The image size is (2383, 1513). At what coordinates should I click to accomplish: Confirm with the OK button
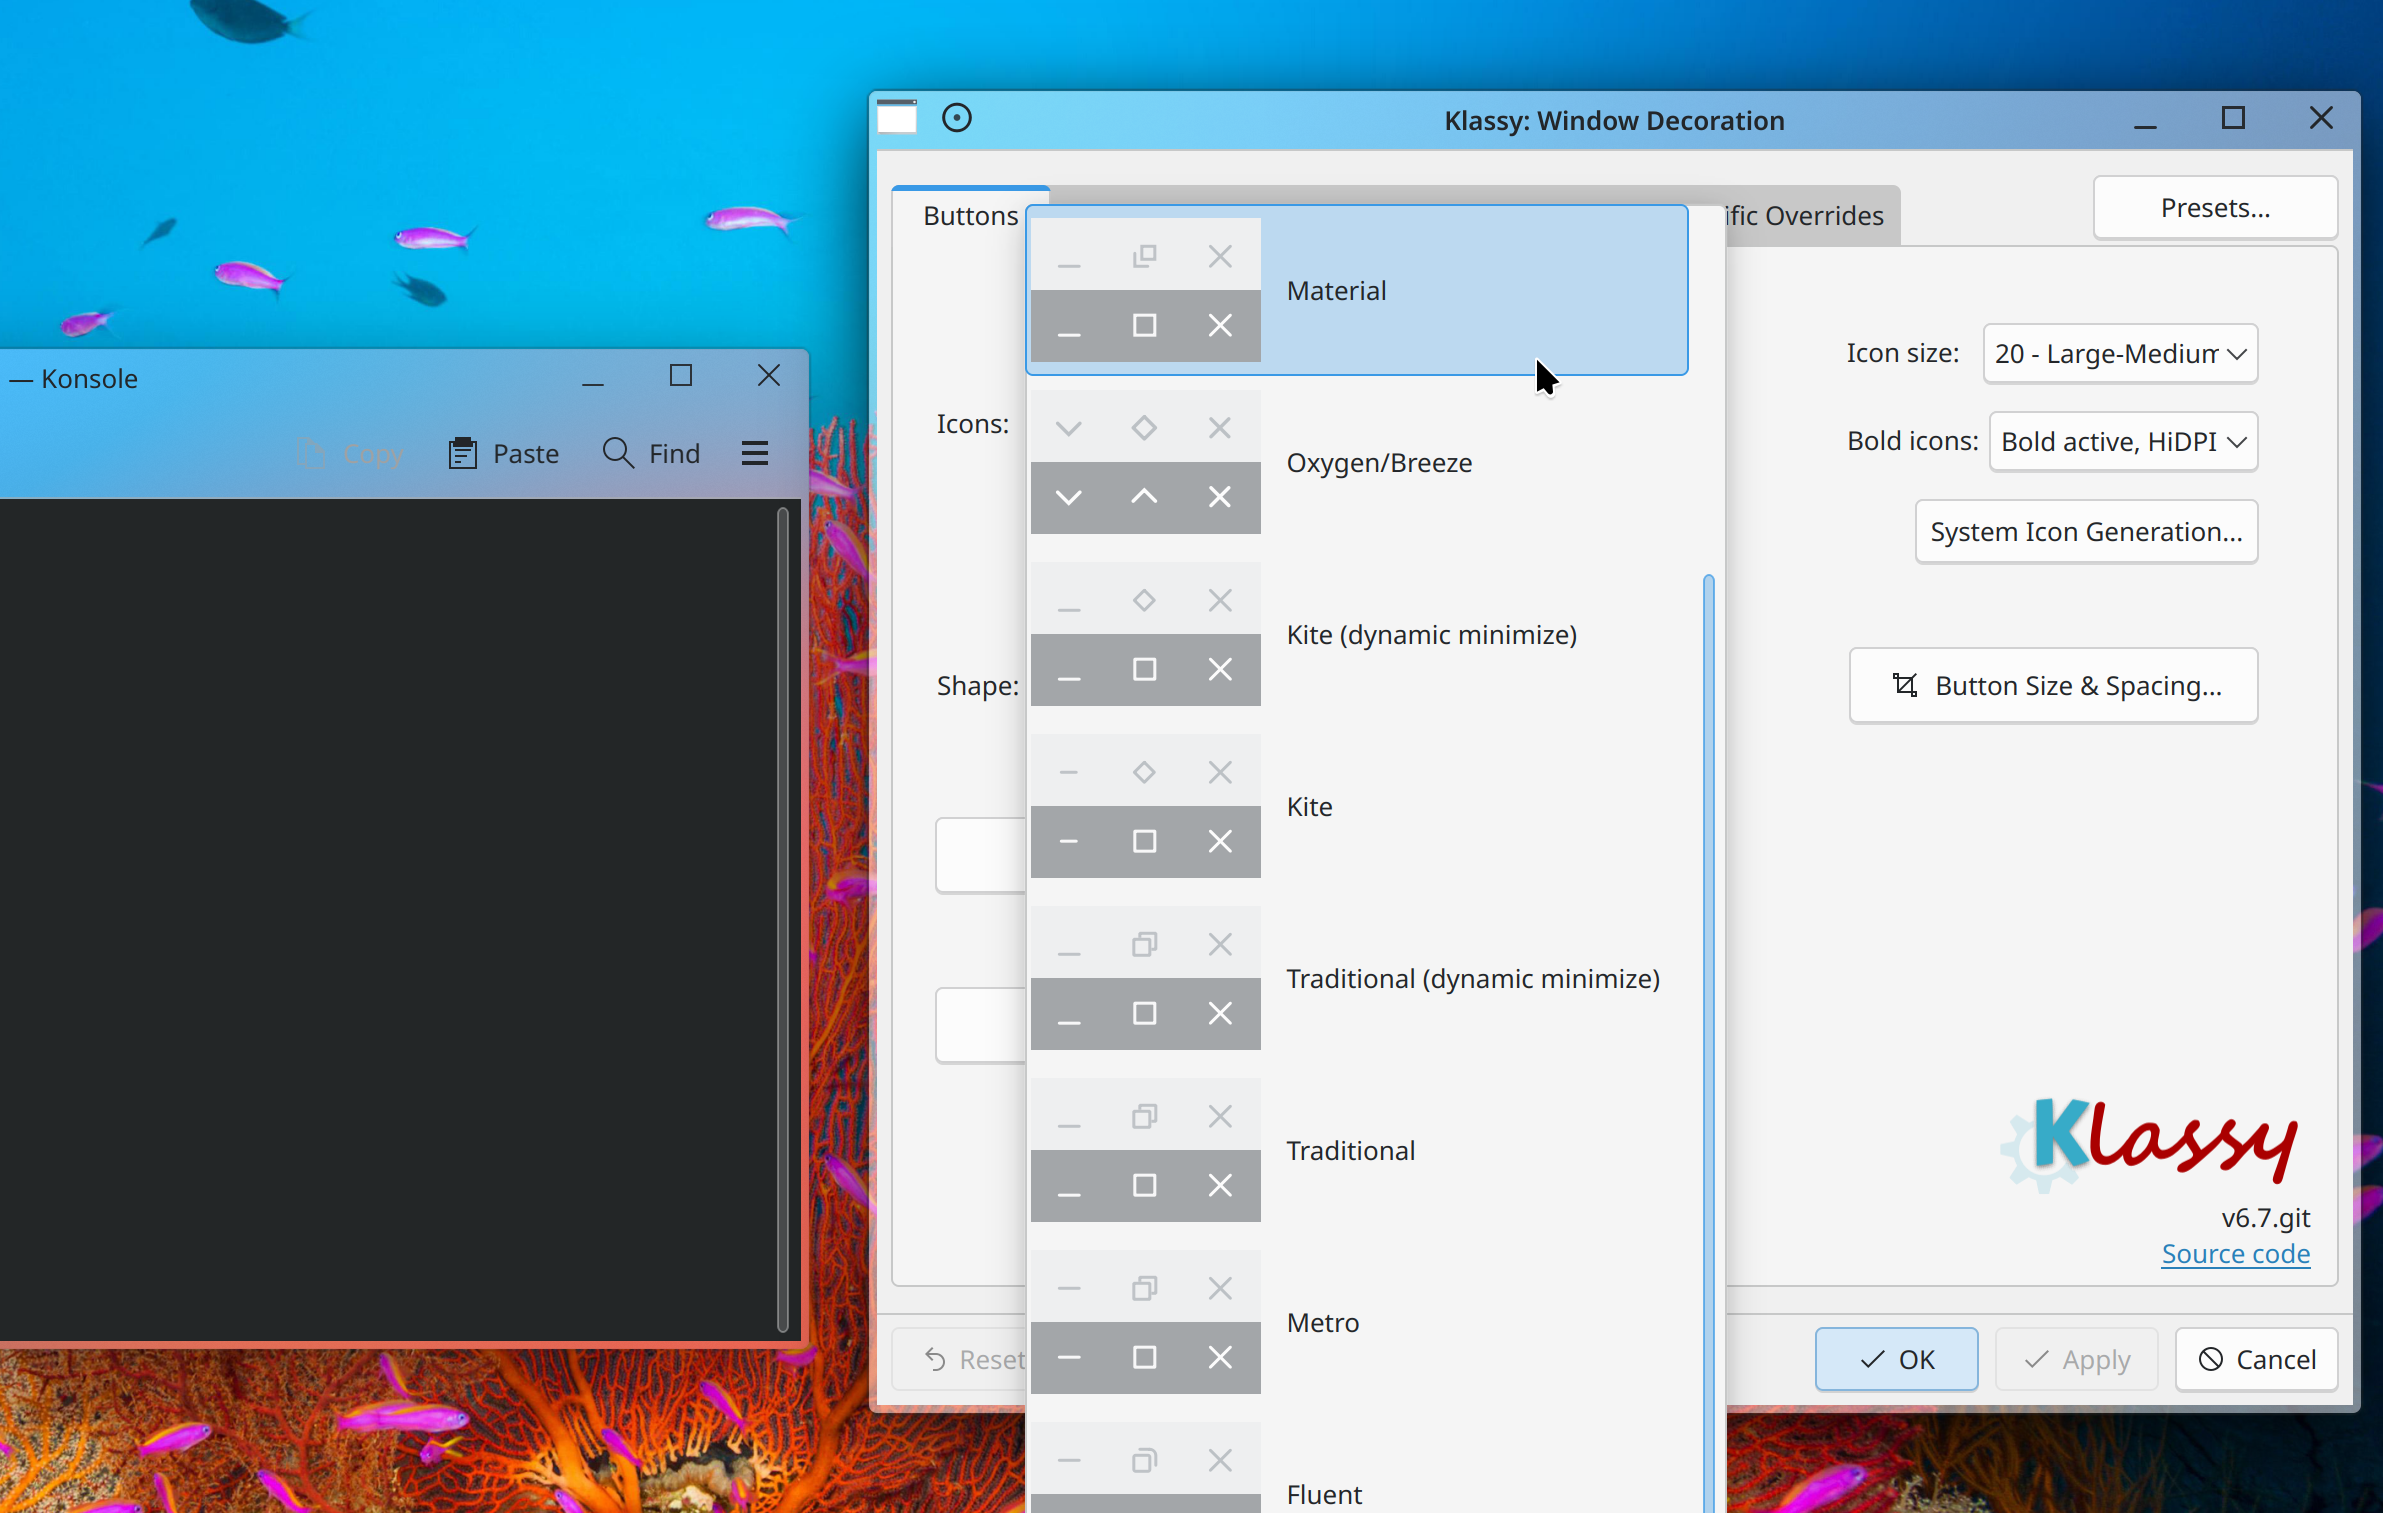1896,1359
